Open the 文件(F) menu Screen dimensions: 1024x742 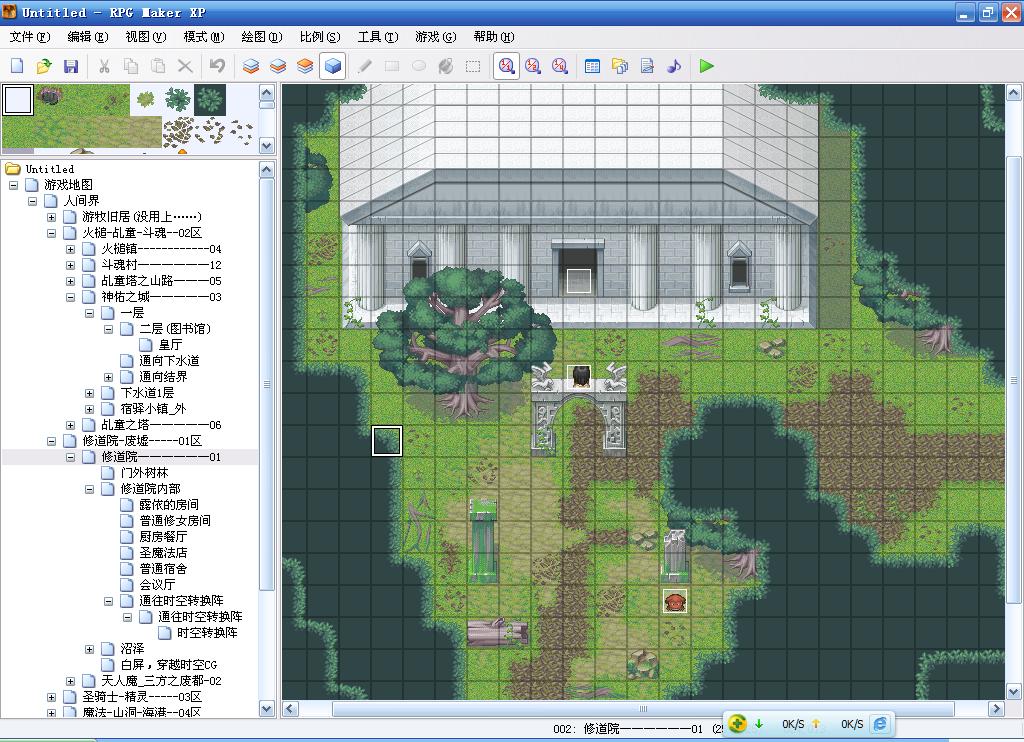pyautogui.click(x=30, y=37)
